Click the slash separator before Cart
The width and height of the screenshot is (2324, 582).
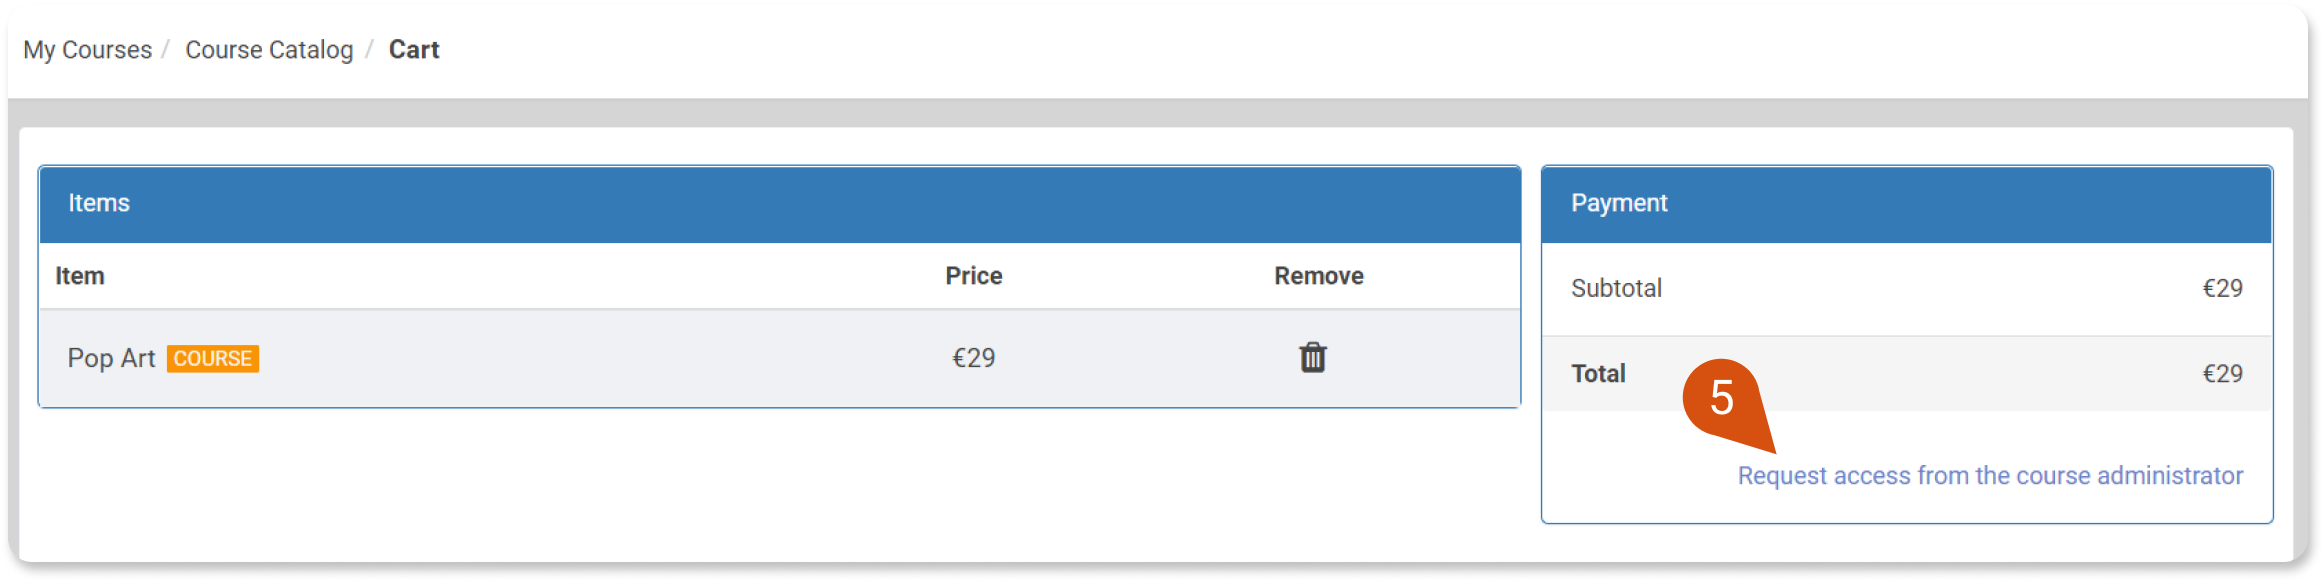click(369, 50)
